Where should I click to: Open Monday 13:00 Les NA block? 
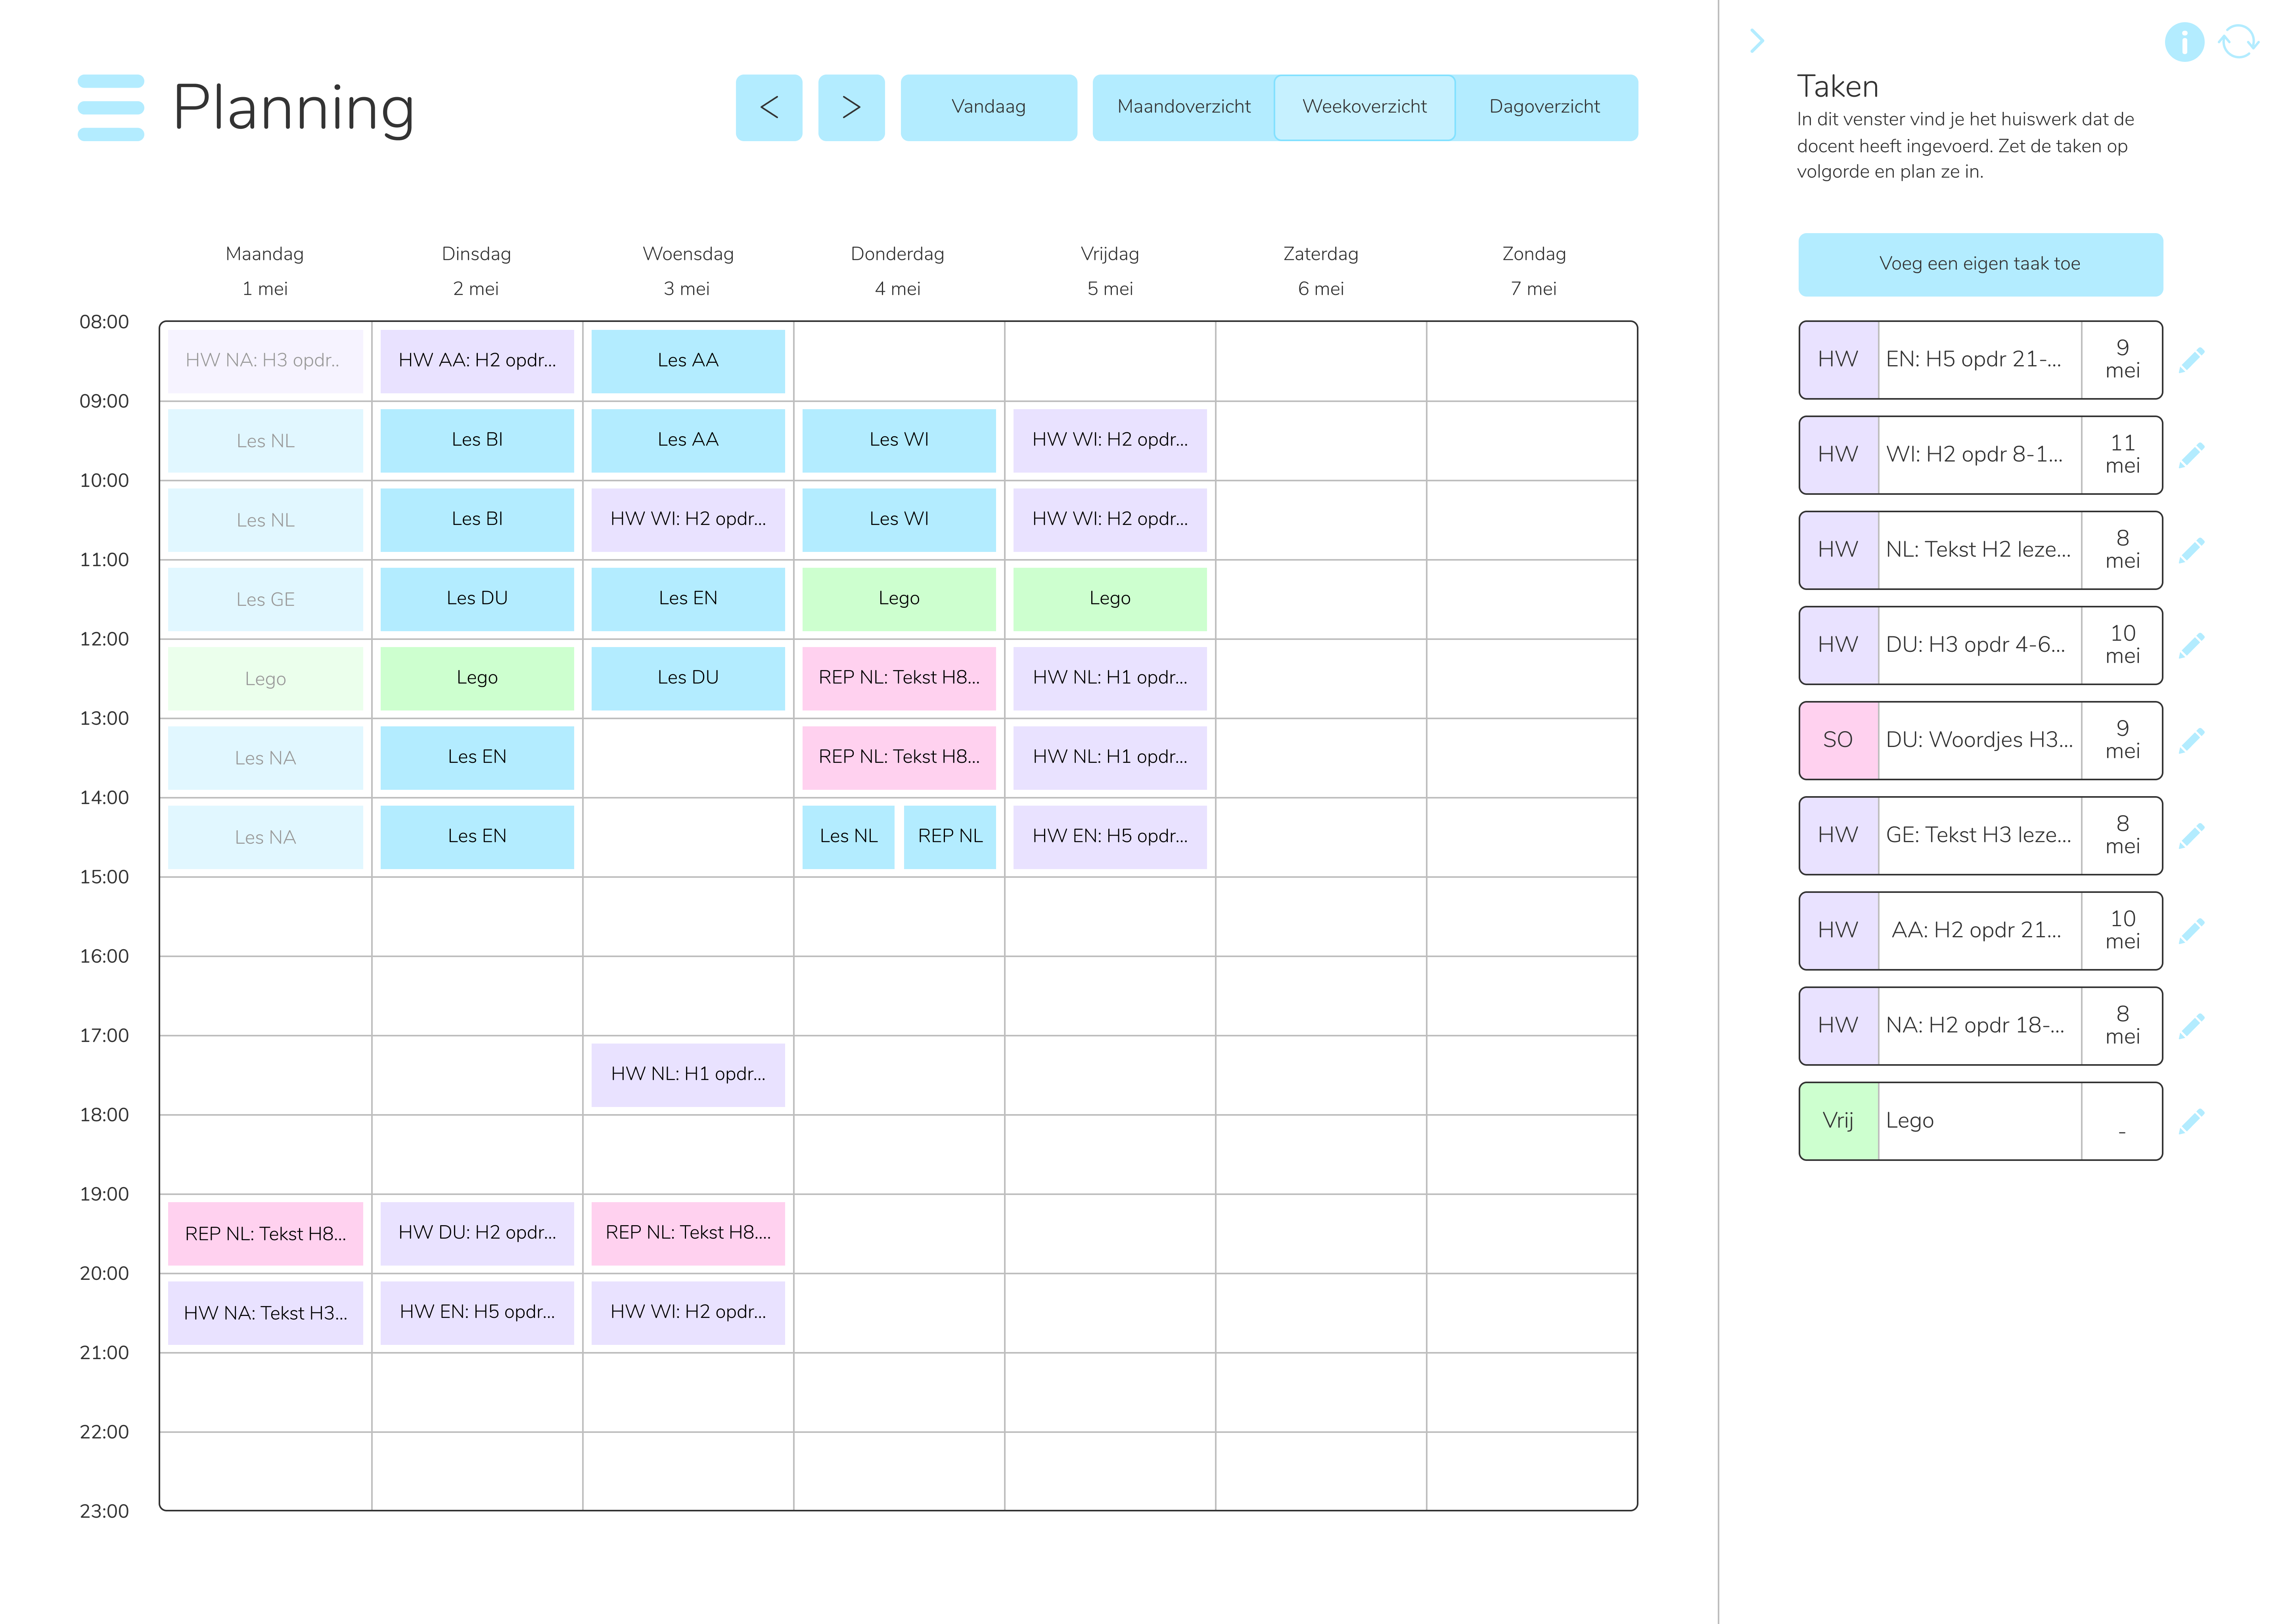(x=265, y=758)
